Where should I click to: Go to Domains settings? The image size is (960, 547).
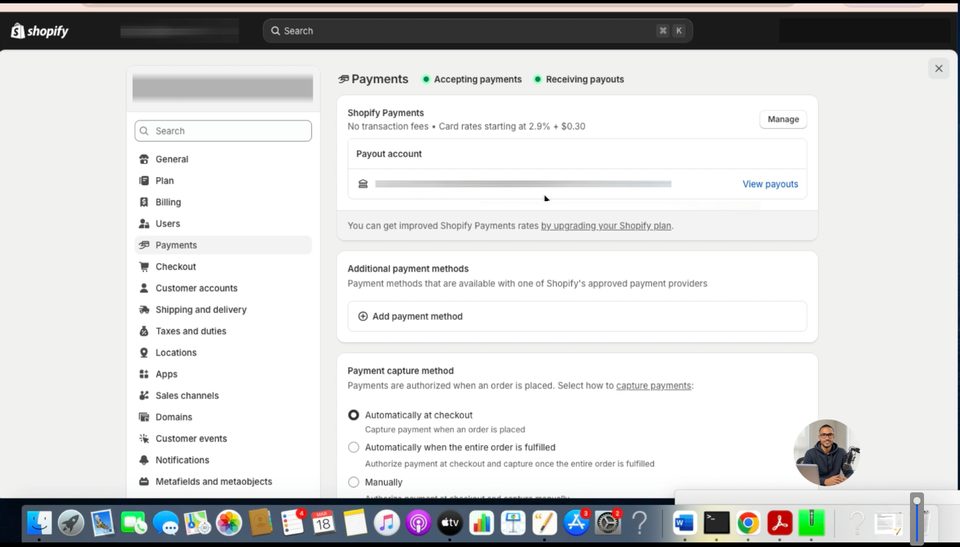pyautogui.click(x=173, y=417)
